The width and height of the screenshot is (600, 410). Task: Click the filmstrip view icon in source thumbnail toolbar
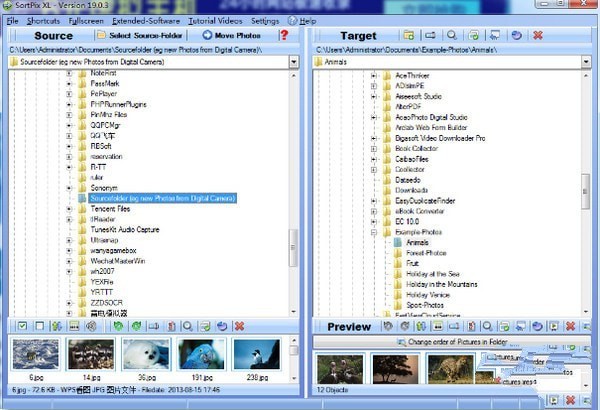coord(74,326)
